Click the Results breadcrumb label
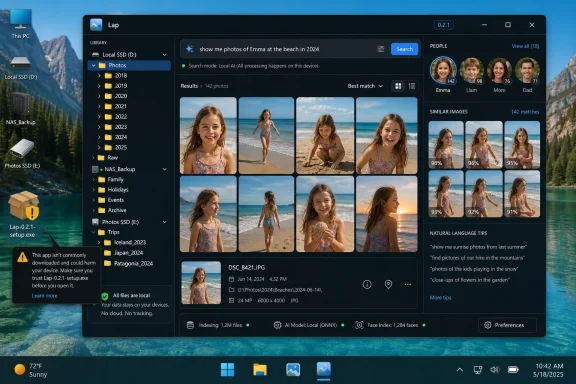The height and width of the screenshot is (384, 576). click(189, 86)
